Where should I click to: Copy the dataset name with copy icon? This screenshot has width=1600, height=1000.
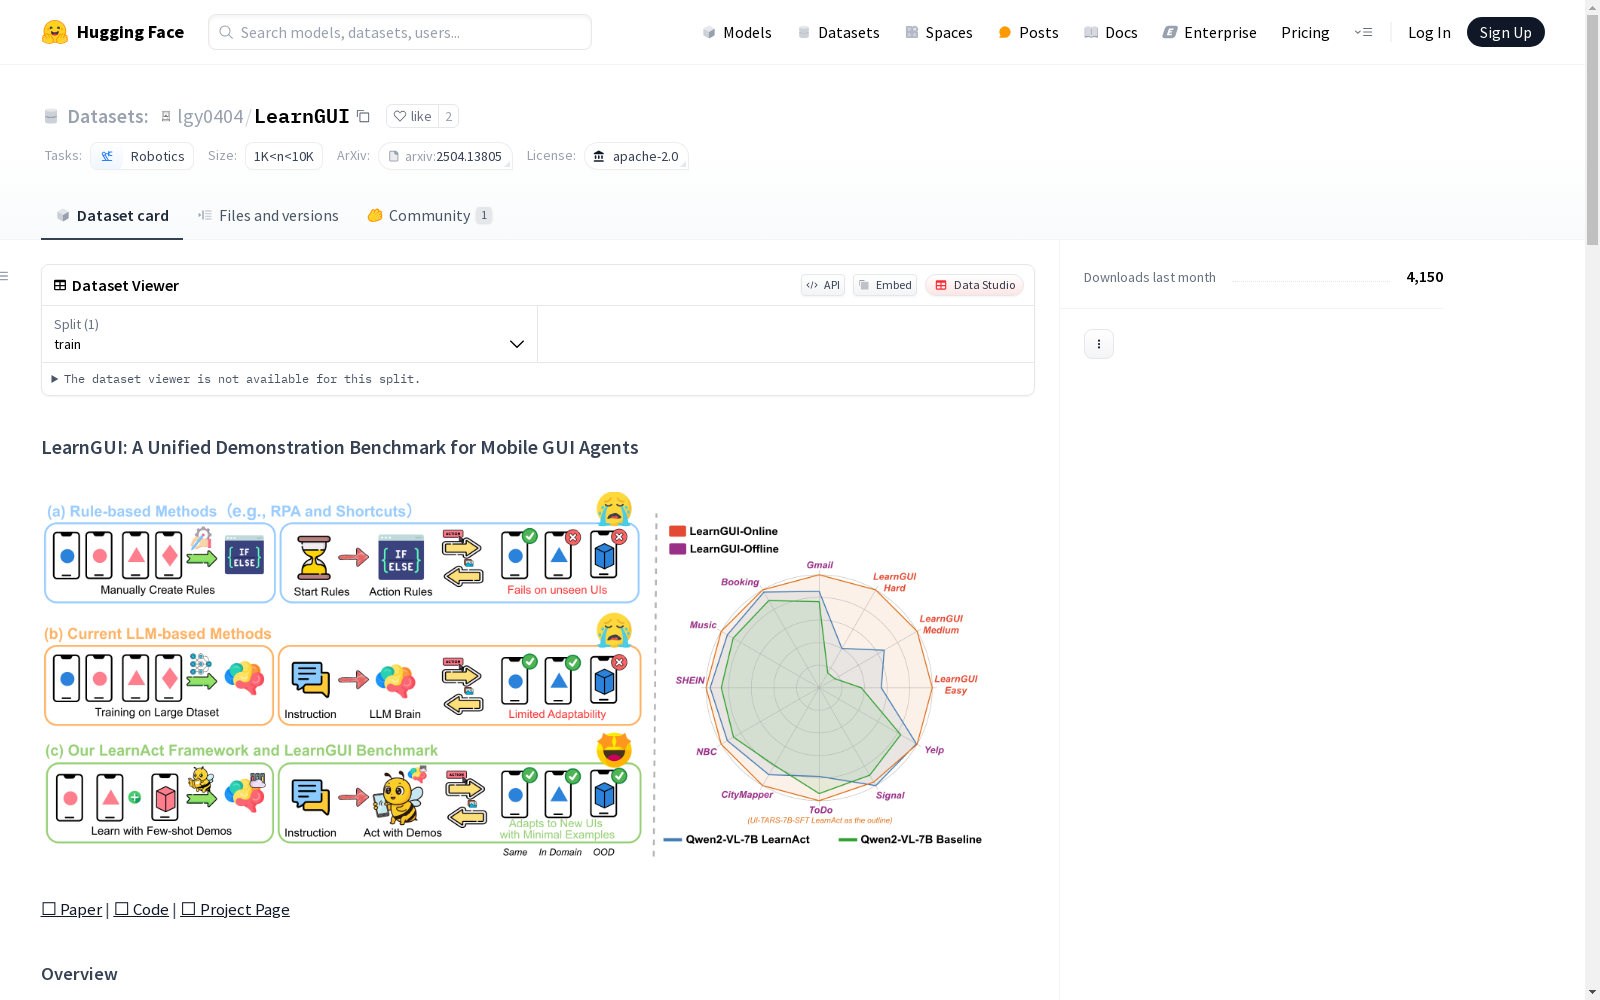pyautogui.click(x=363, y=116)
